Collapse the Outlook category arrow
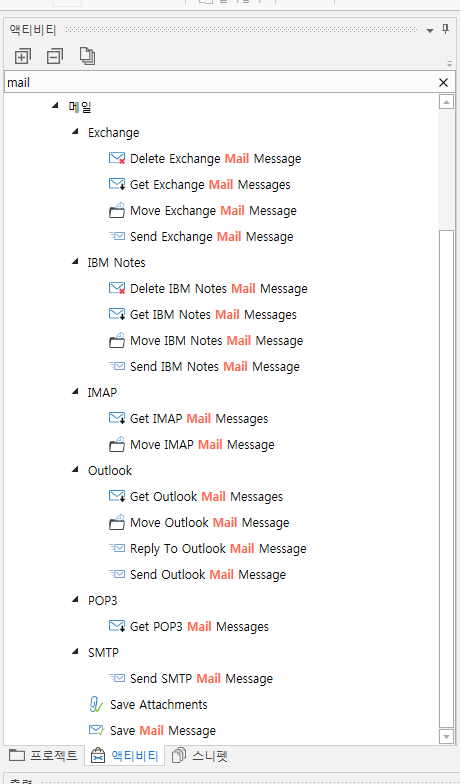 pyautogui.click(x=76, y=469)
